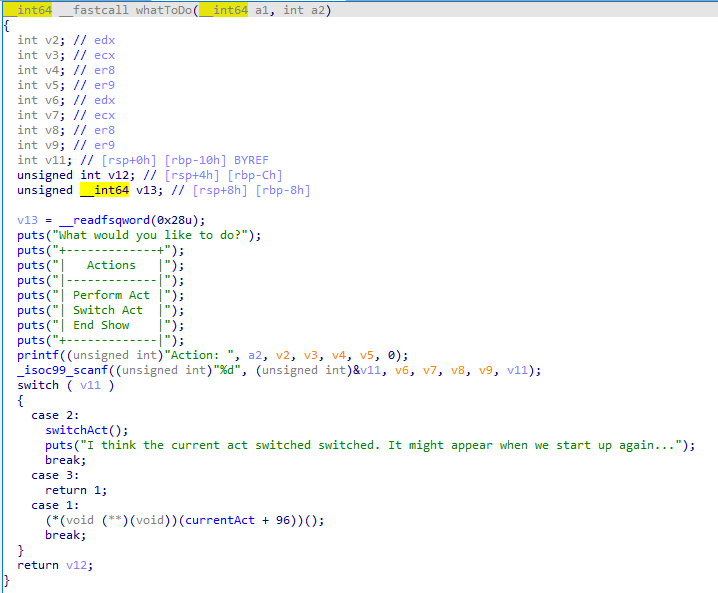This screenshot has width=718, height=593.
Task: Click the v4 declaration with er8 comment
Action: [66, 70]
